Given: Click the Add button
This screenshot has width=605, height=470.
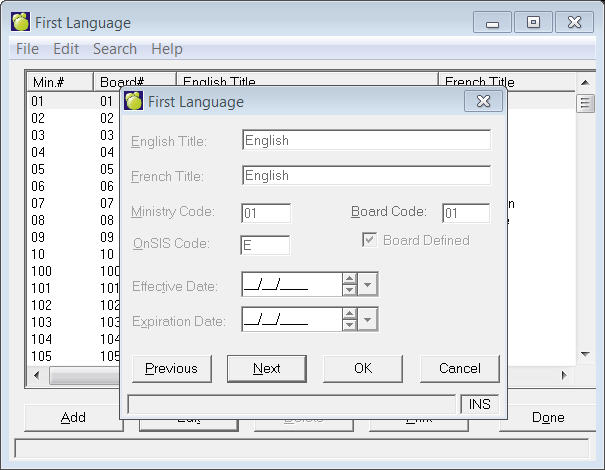Looking at the screenshot, I should [73, 418].
